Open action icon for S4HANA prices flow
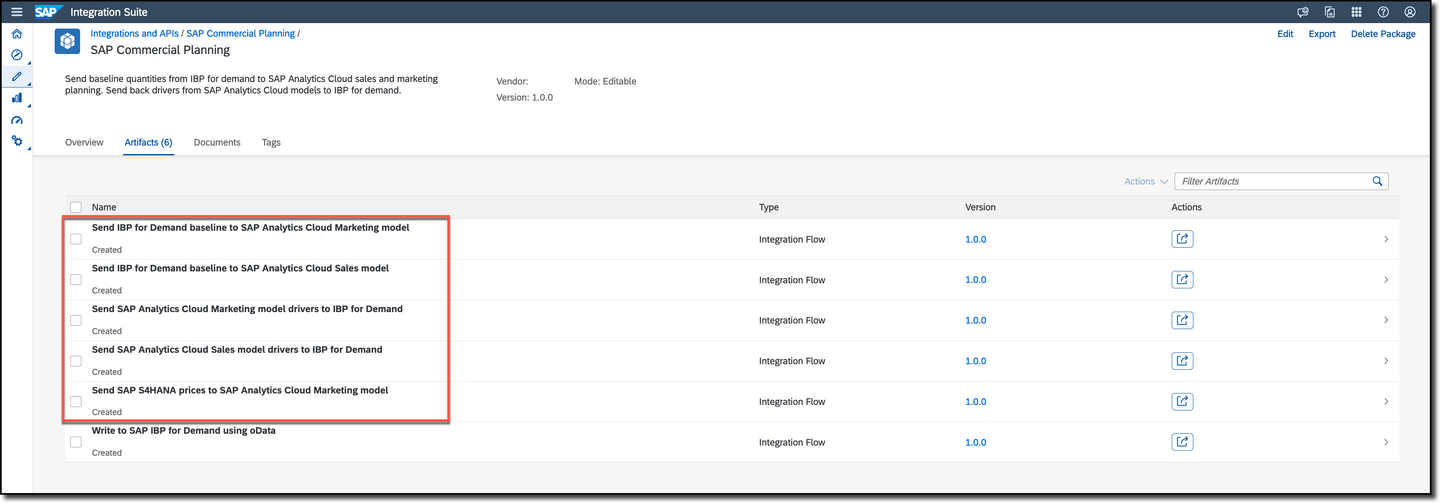Screen dimensions: 1440x503 click(1182, 401)
